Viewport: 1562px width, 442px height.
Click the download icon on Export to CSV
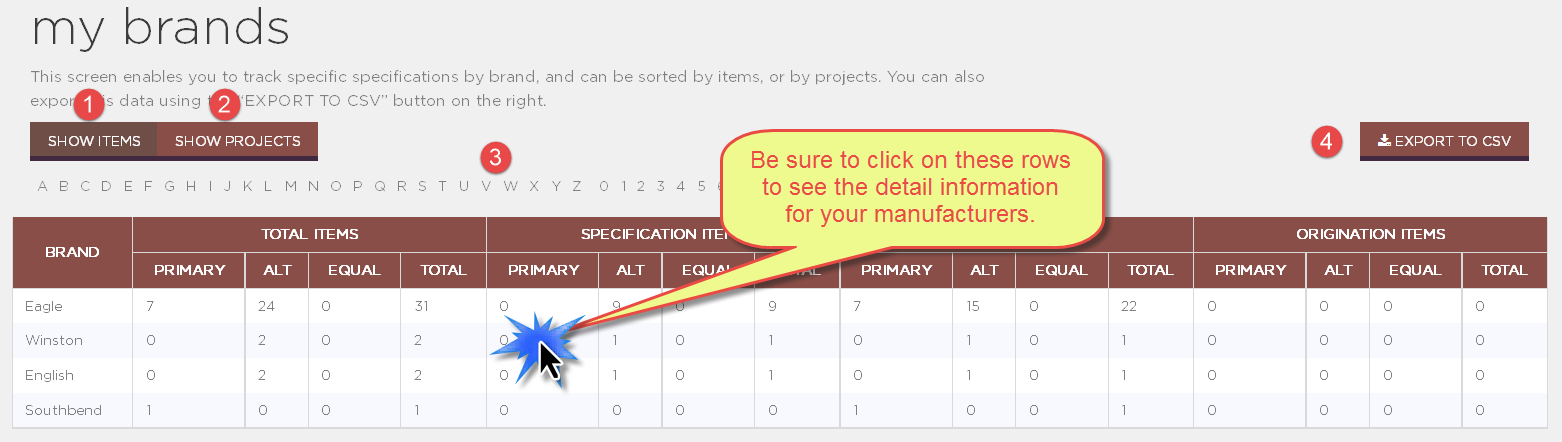pos(1384,141)
